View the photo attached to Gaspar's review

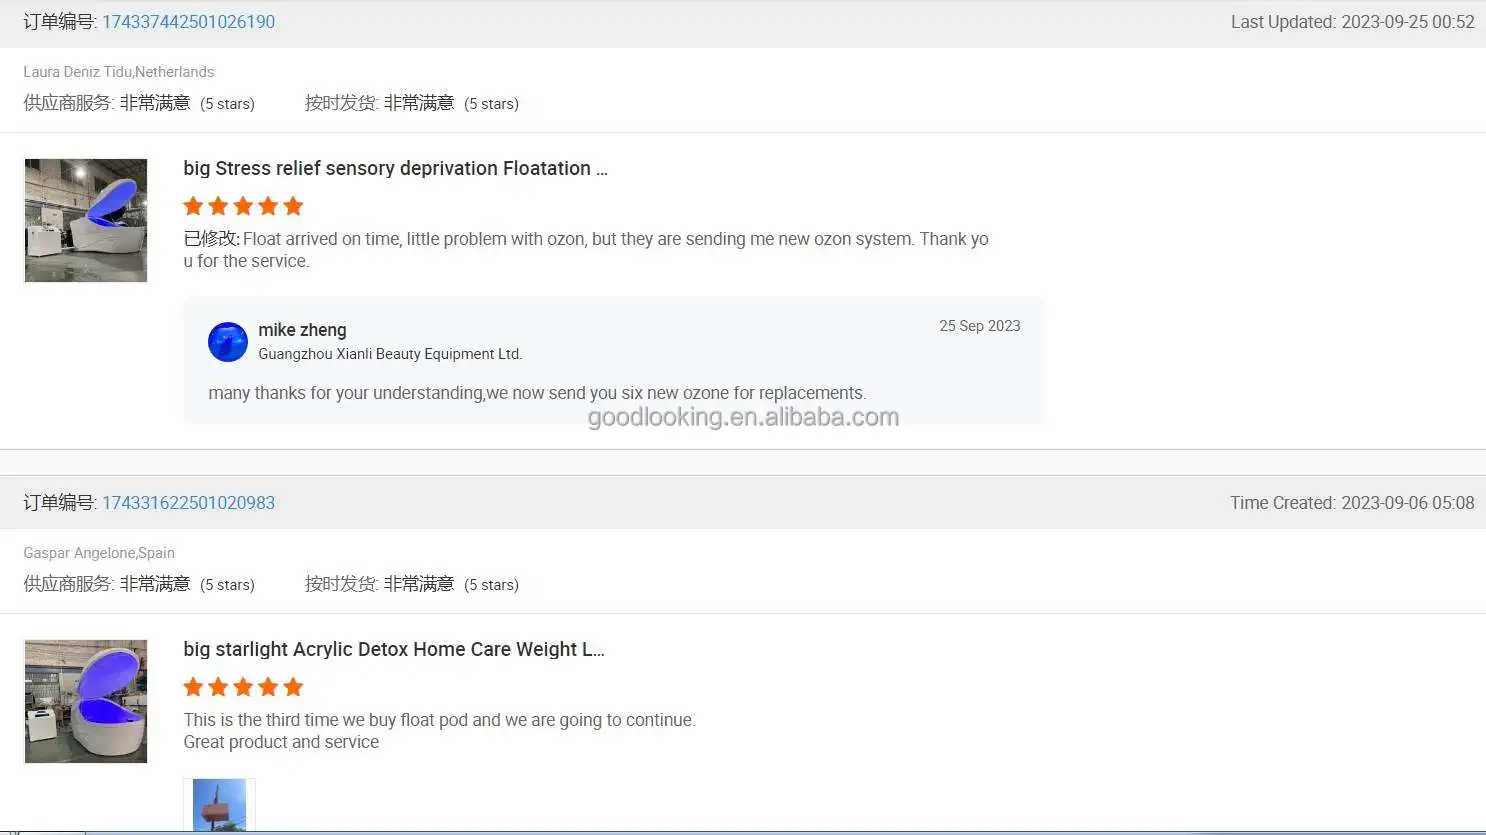pyautogui.click(x=219, y=805)
